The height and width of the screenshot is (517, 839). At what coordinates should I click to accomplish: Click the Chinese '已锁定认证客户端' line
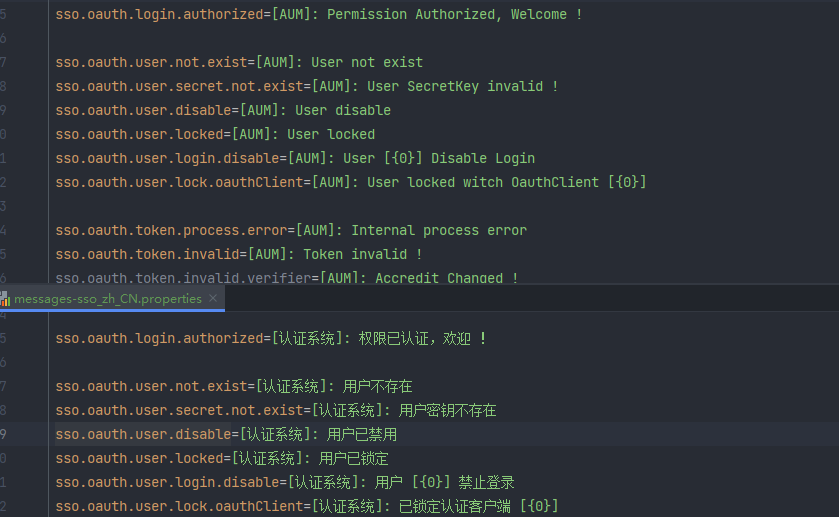[x=307, y=506]
